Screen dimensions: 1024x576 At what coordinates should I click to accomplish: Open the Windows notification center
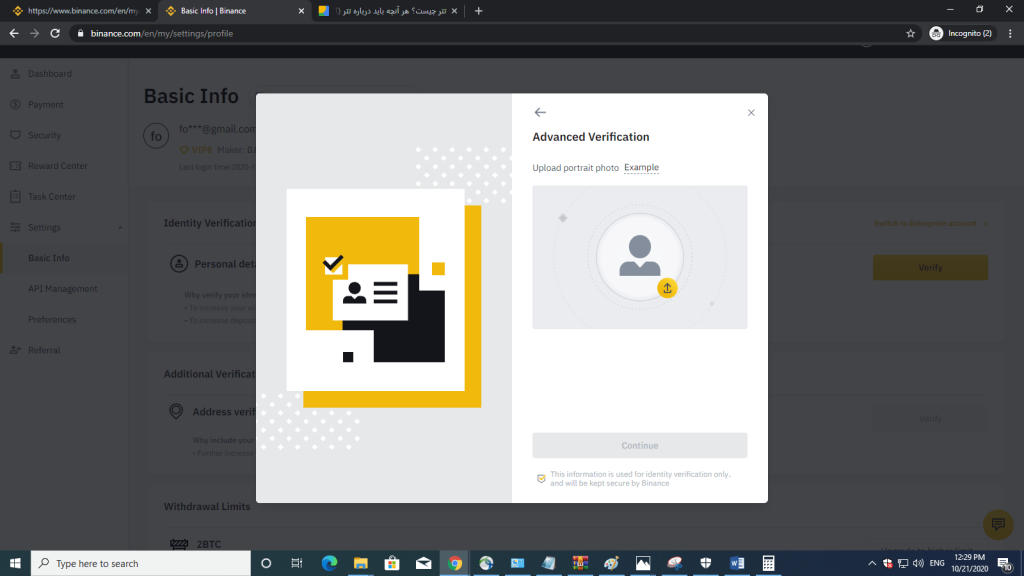pyautogui.click(x=1004, y=564)
